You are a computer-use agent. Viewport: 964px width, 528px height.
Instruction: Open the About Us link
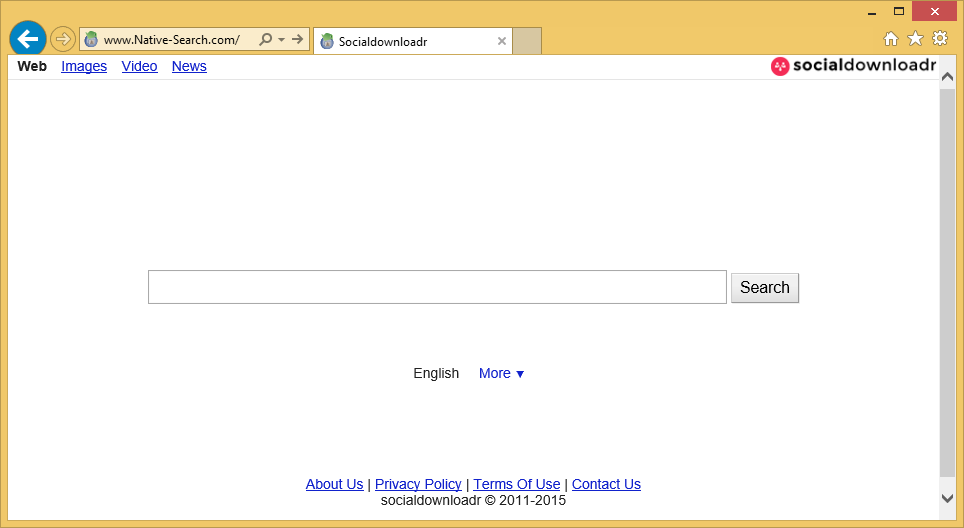coord(334,484)
